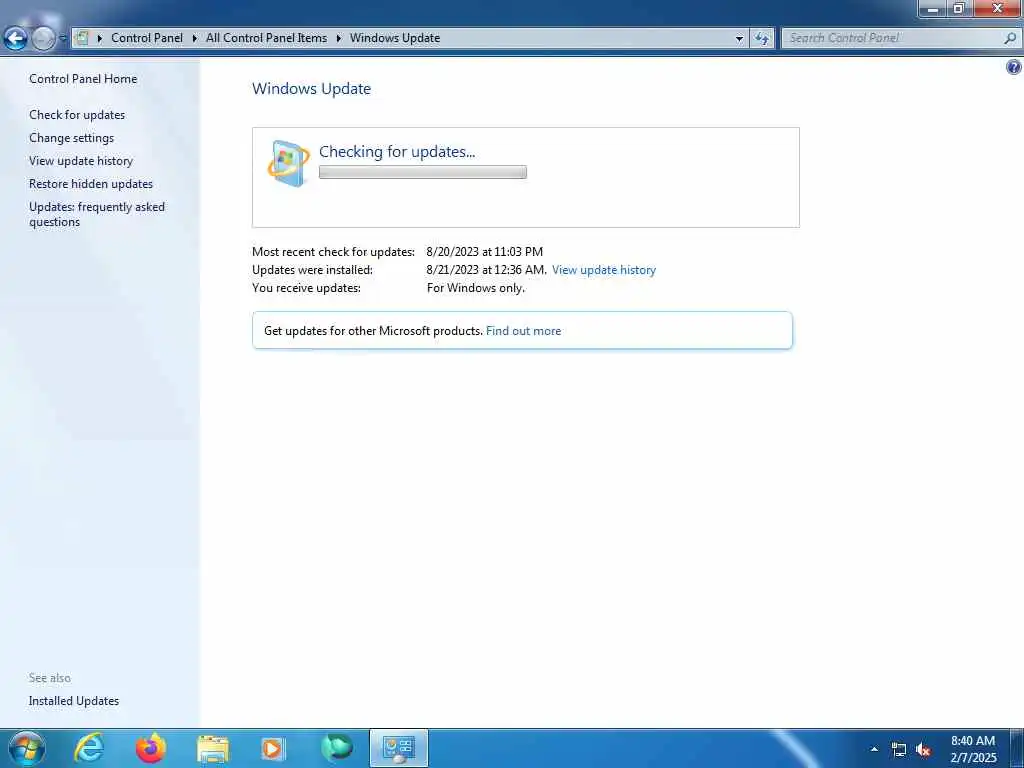
Task: Go to Control Panel Home
Action: 83,79
